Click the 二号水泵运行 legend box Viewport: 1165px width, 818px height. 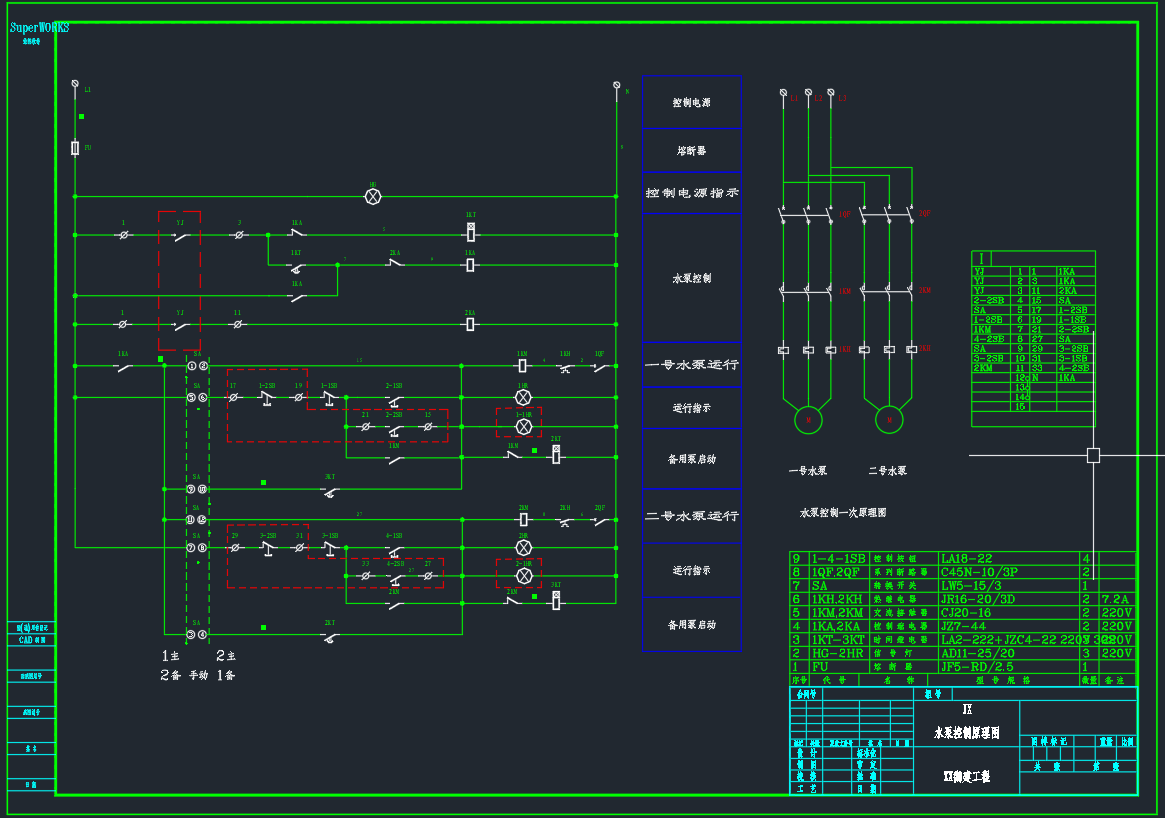691,516
